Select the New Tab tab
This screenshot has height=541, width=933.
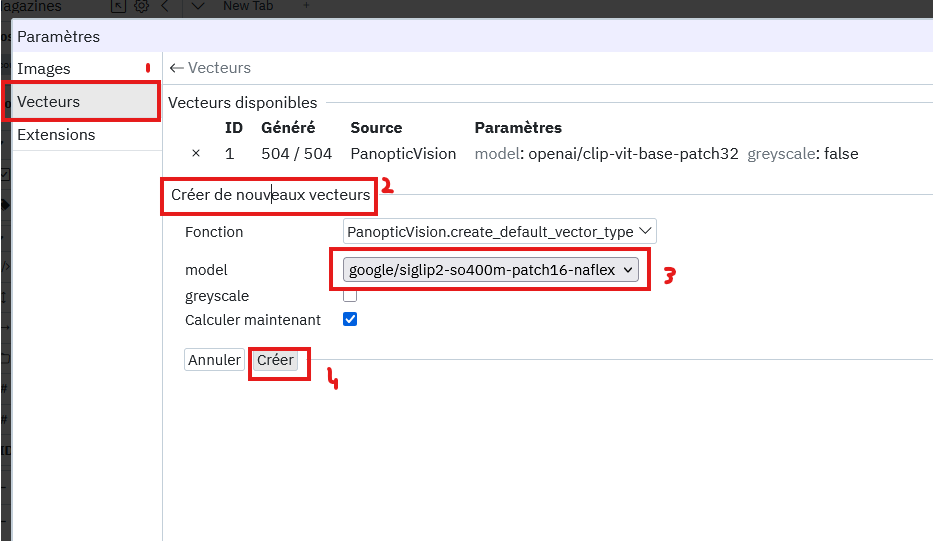(x=250, y=6)
